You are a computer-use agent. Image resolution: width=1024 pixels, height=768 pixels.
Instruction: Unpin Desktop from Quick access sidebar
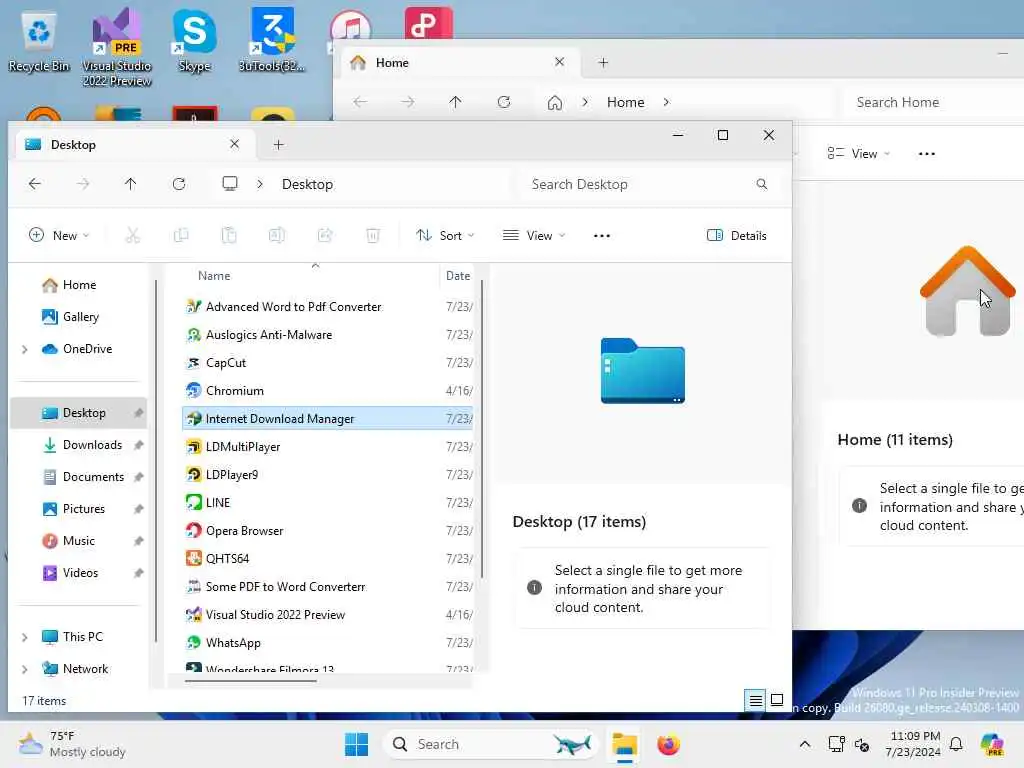point(138,413)
